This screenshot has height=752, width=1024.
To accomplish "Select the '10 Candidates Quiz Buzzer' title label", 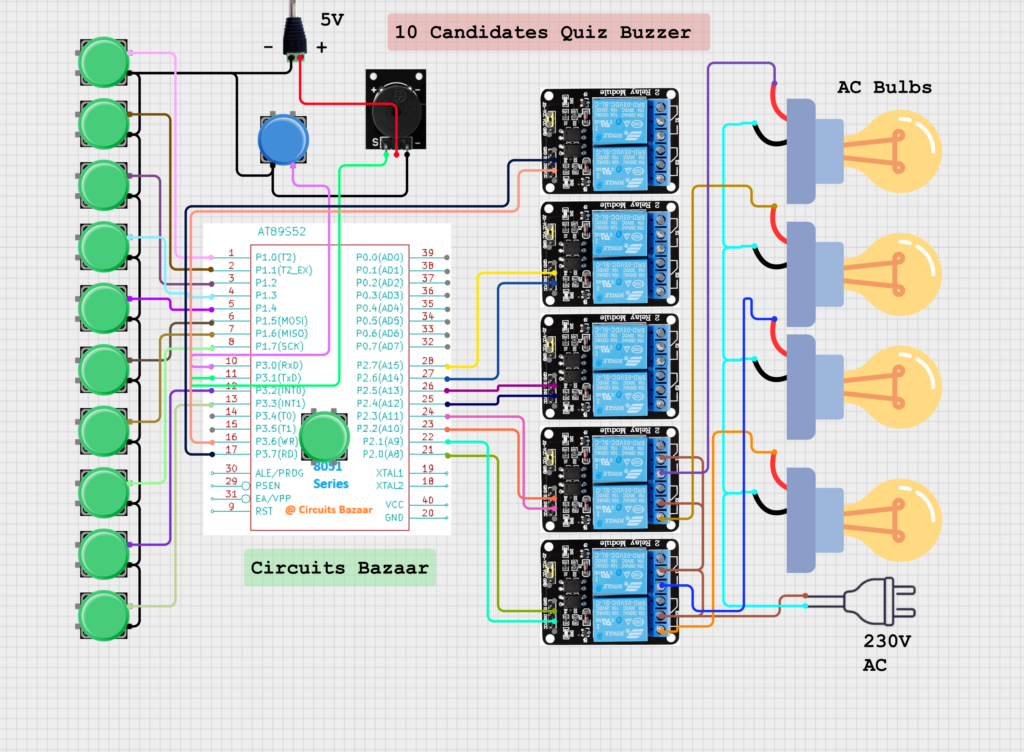I will [549, 32].
